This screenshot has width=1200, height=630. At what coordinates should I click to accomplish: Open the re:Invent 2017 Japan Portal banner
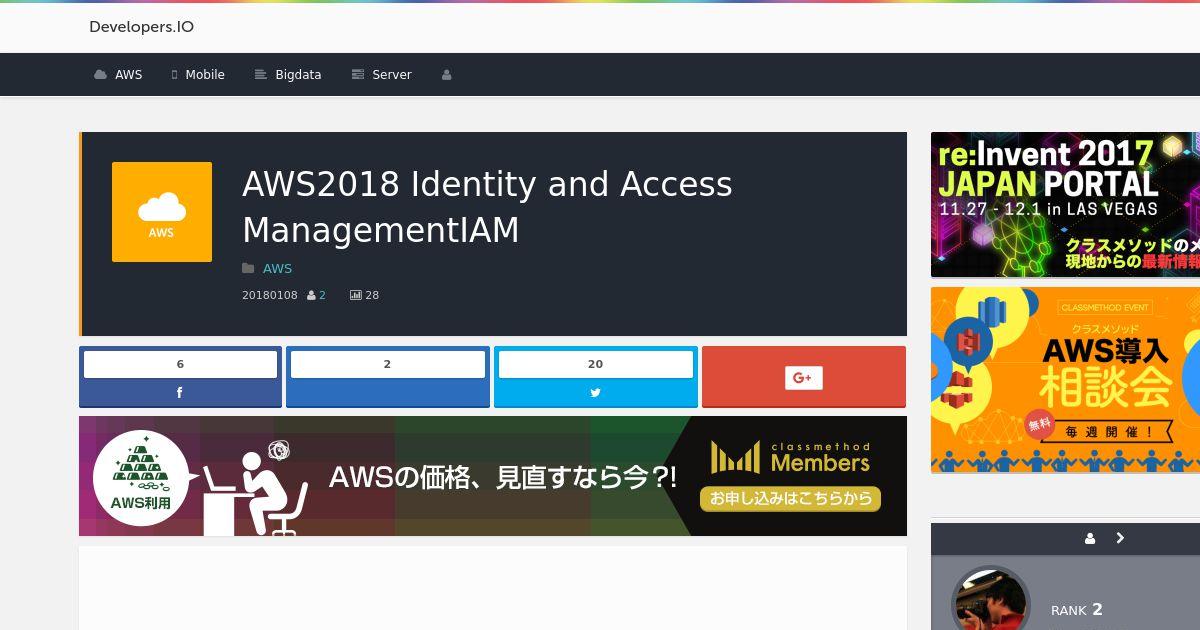pyautogui.click(x=1065, y=205)
